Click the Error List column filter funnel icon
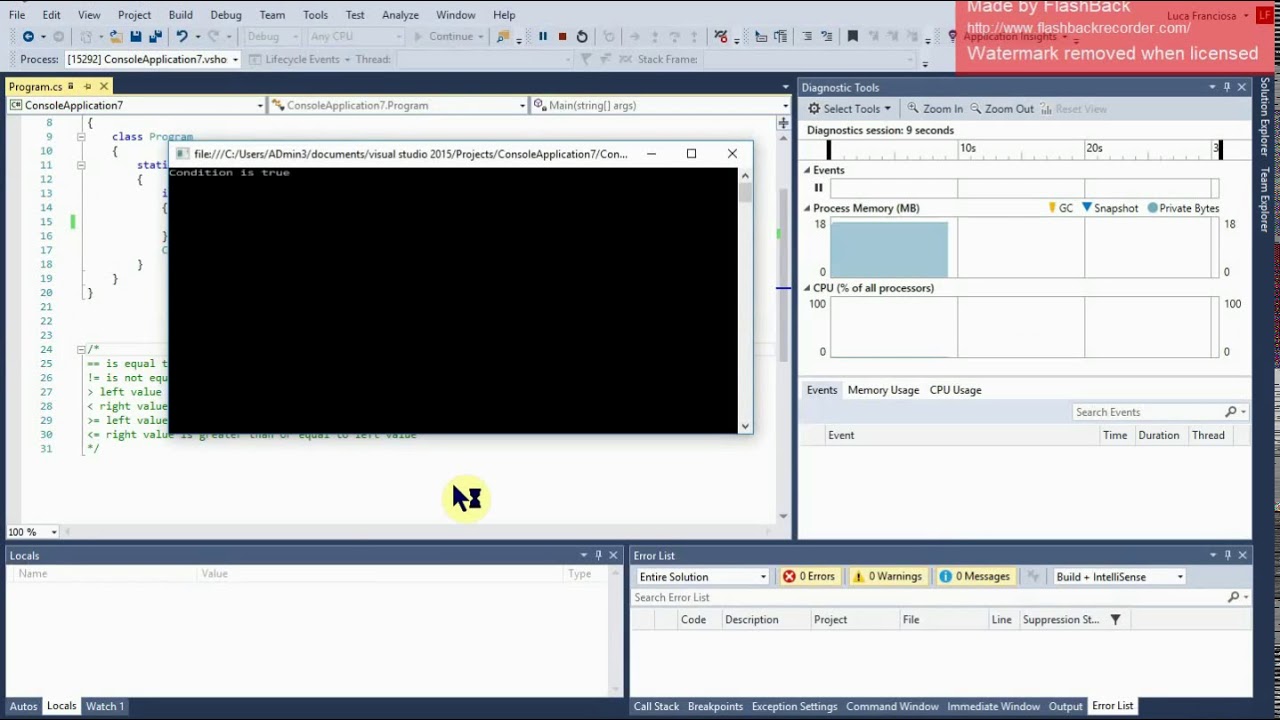The width and height of the screenshot is (1280, 720). (1115, 619)
